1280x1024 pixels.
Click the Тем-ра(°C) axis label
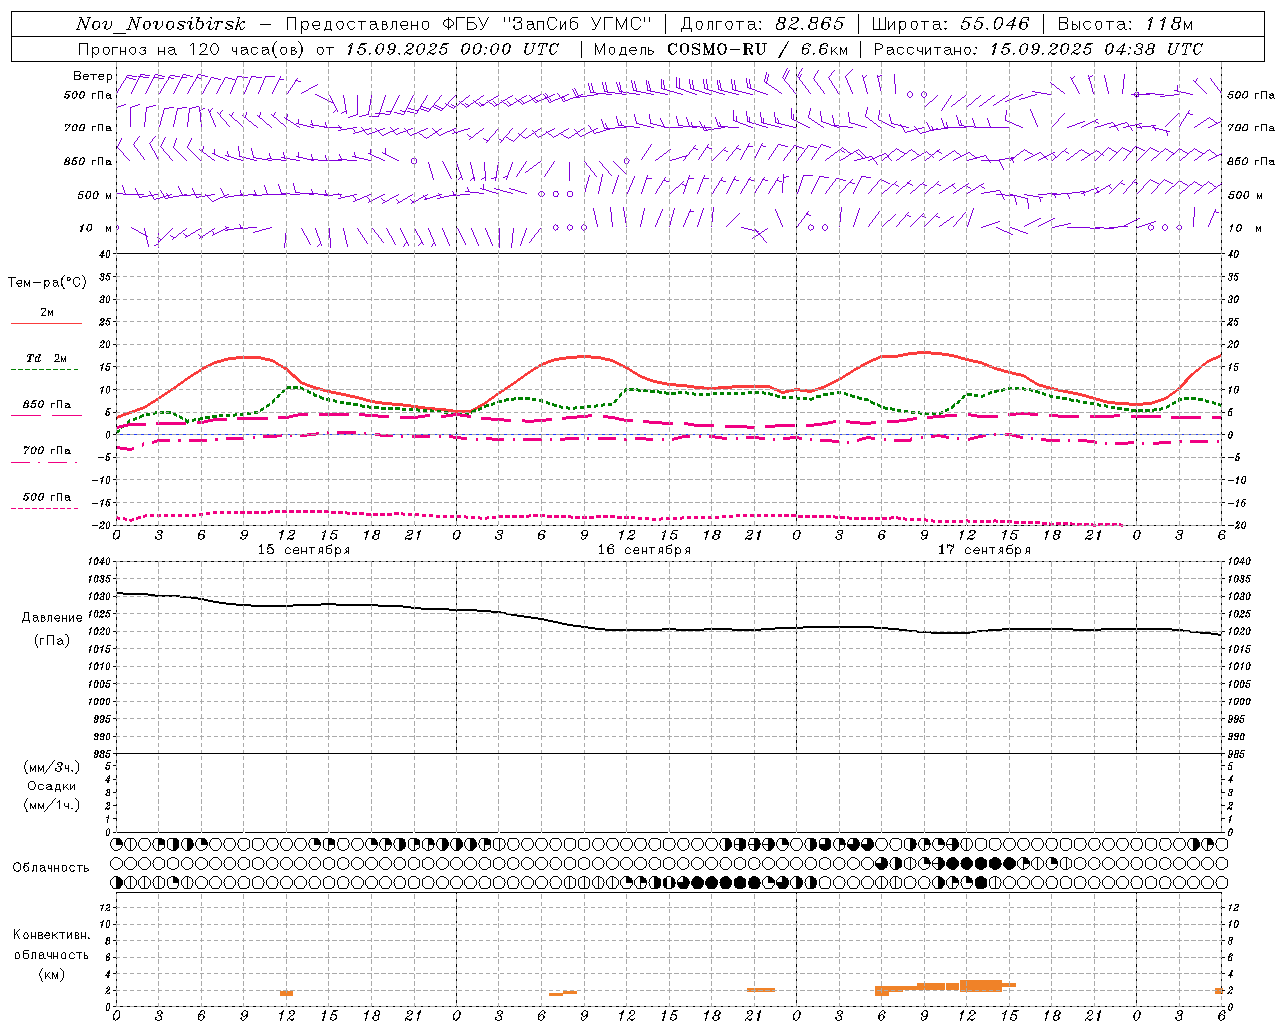[x=47, y=283]
